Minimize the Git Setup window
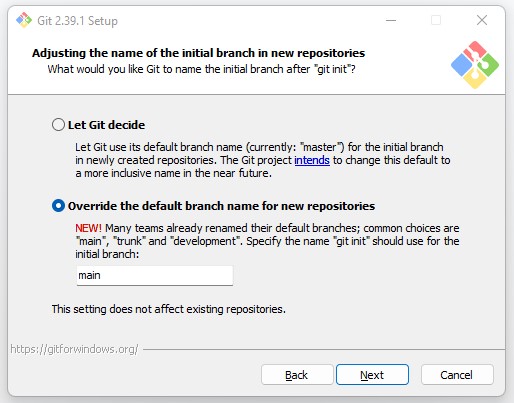This screenshot has width=514, height=403. [x=391, y=20]
